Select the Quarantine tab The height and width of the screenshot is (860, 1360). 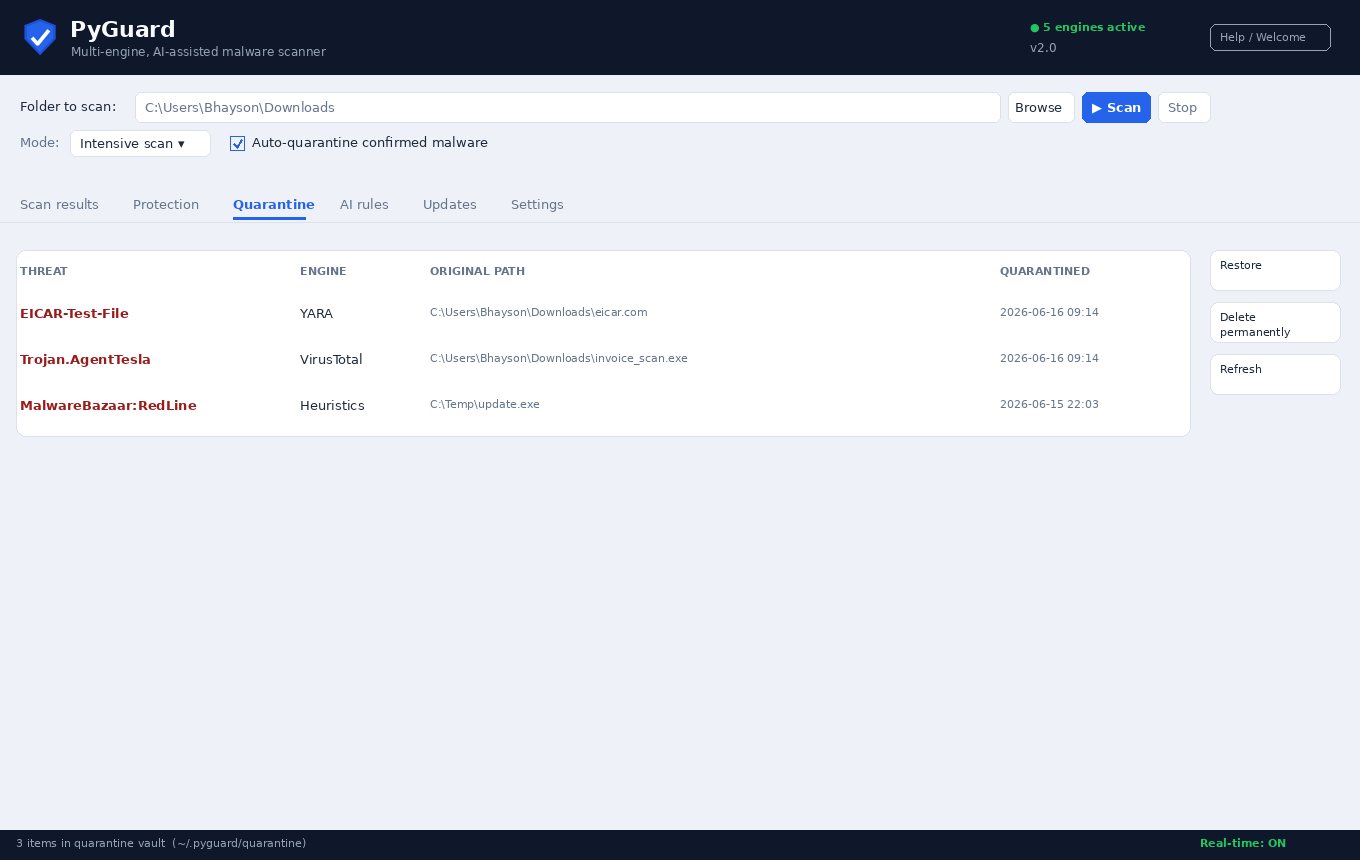click(274, 204)
